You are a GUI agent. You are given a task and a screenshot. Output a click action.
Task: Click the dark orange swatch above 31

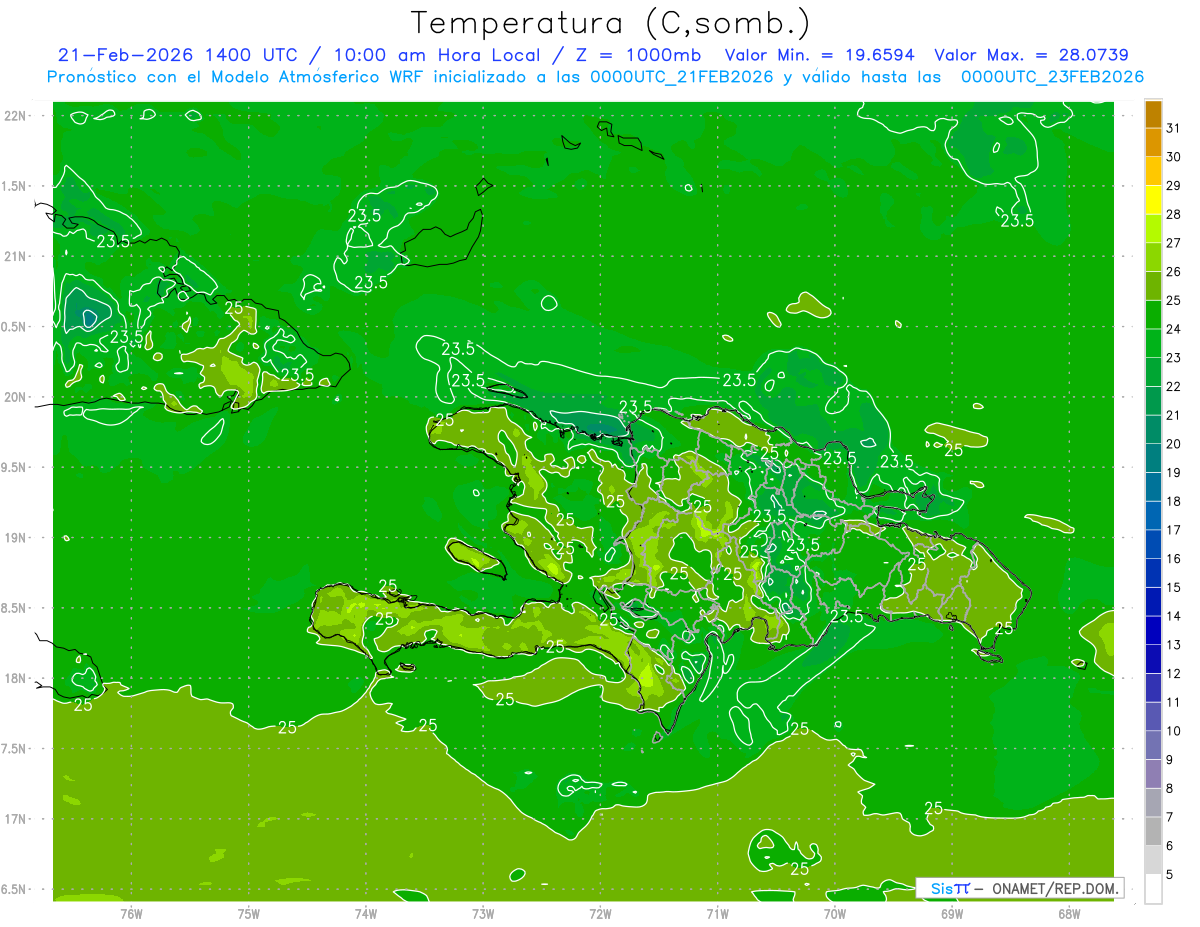[x=1153, y=114]
